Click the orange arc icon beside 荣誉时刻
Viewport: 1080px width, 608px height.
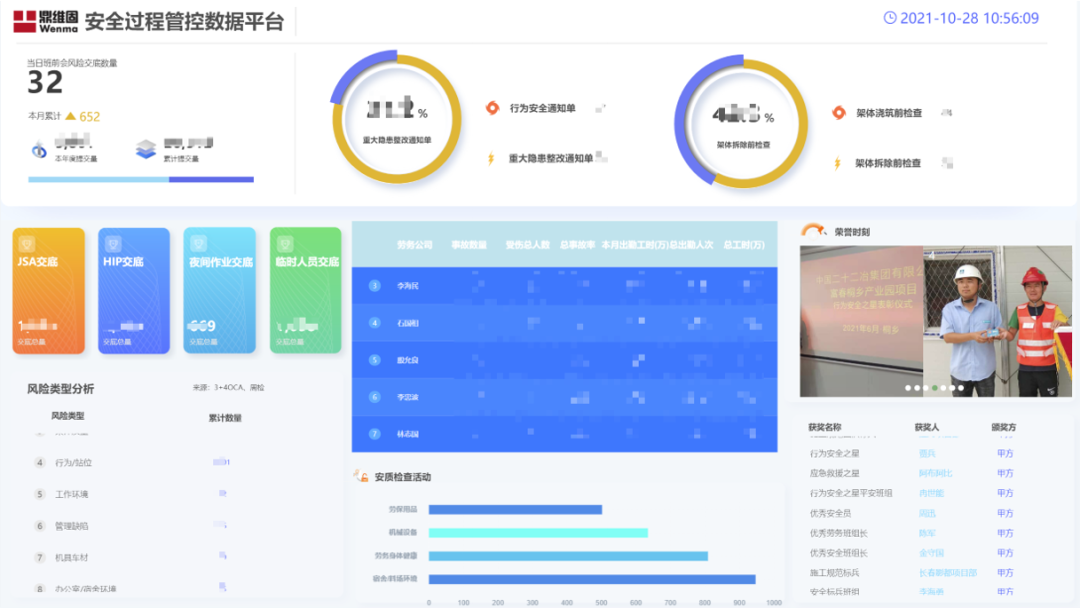(x=813, y=231)
